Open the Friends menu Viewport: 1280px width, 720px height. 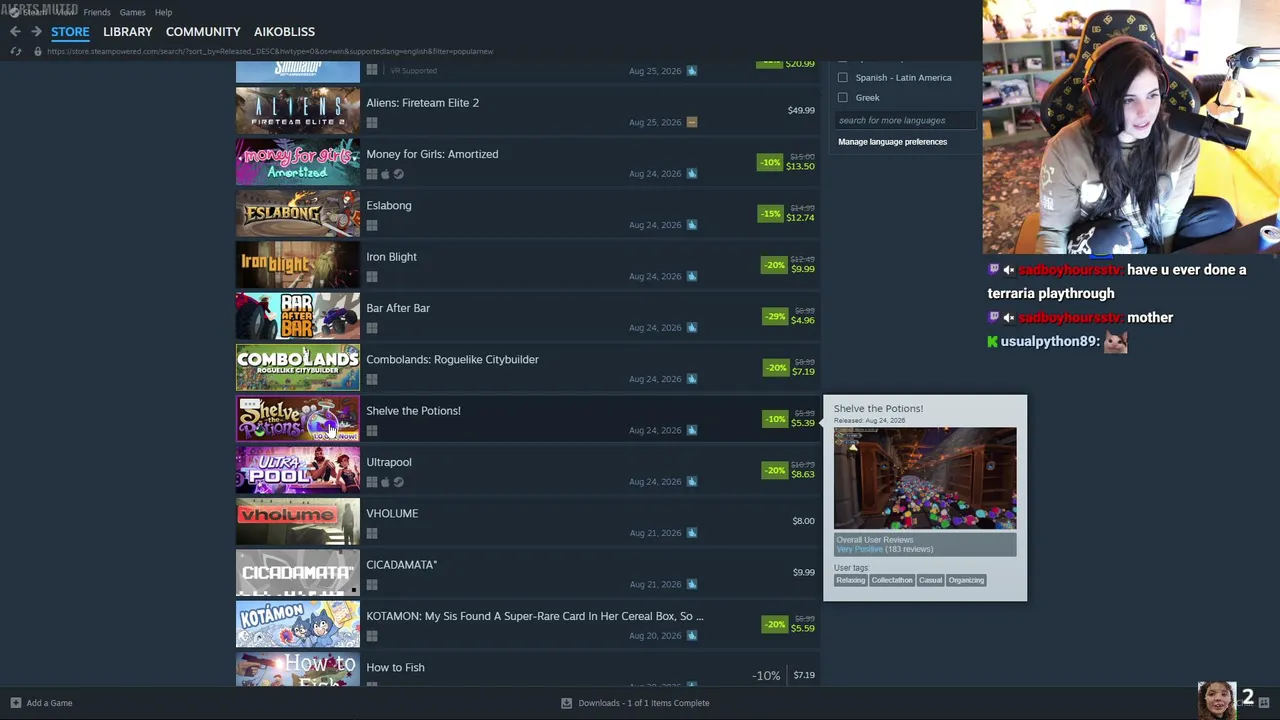[x=97, y=12]
